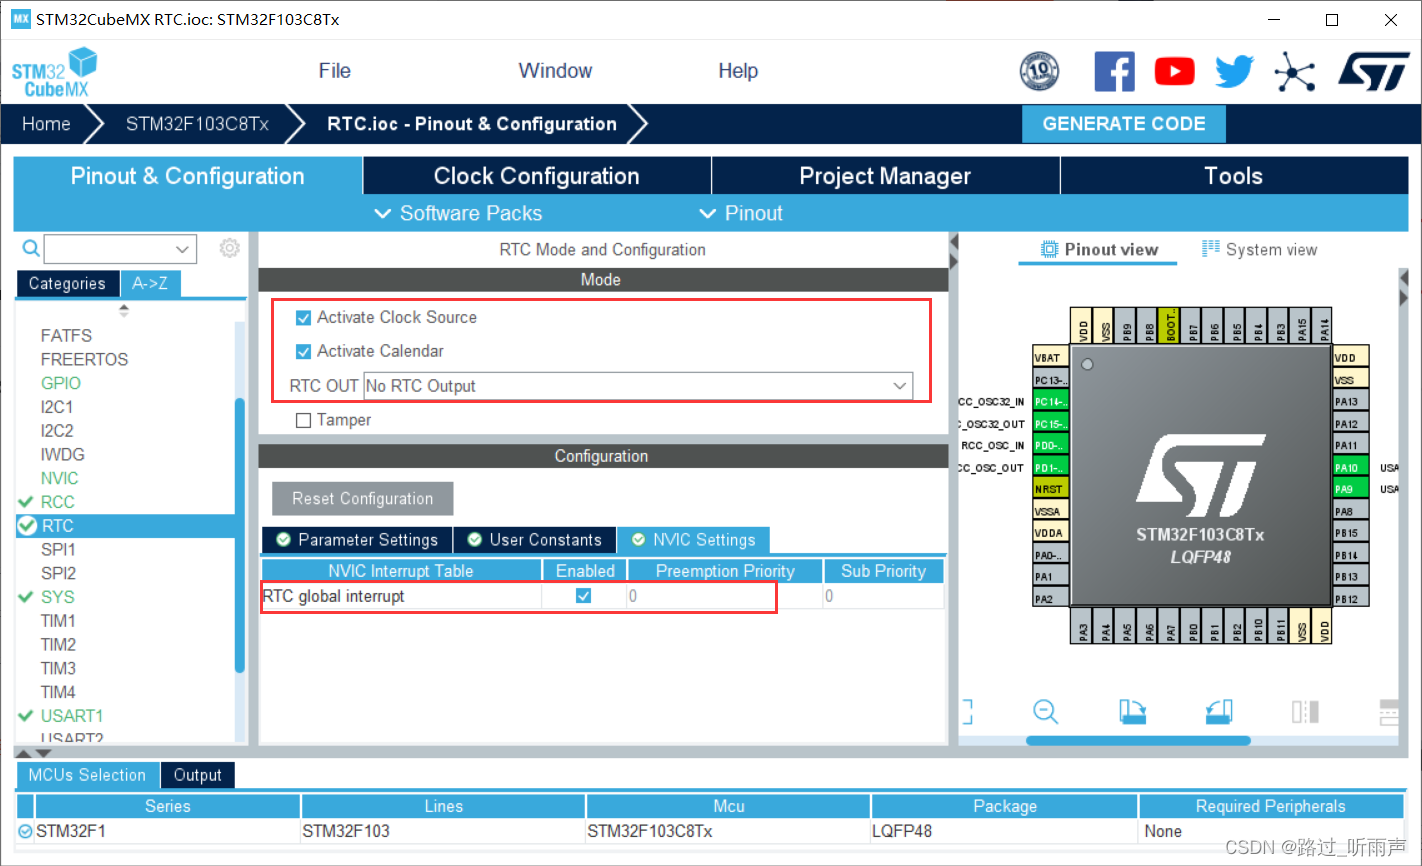Click the 10-year anniversary badge icon

tap(1039, 72)
